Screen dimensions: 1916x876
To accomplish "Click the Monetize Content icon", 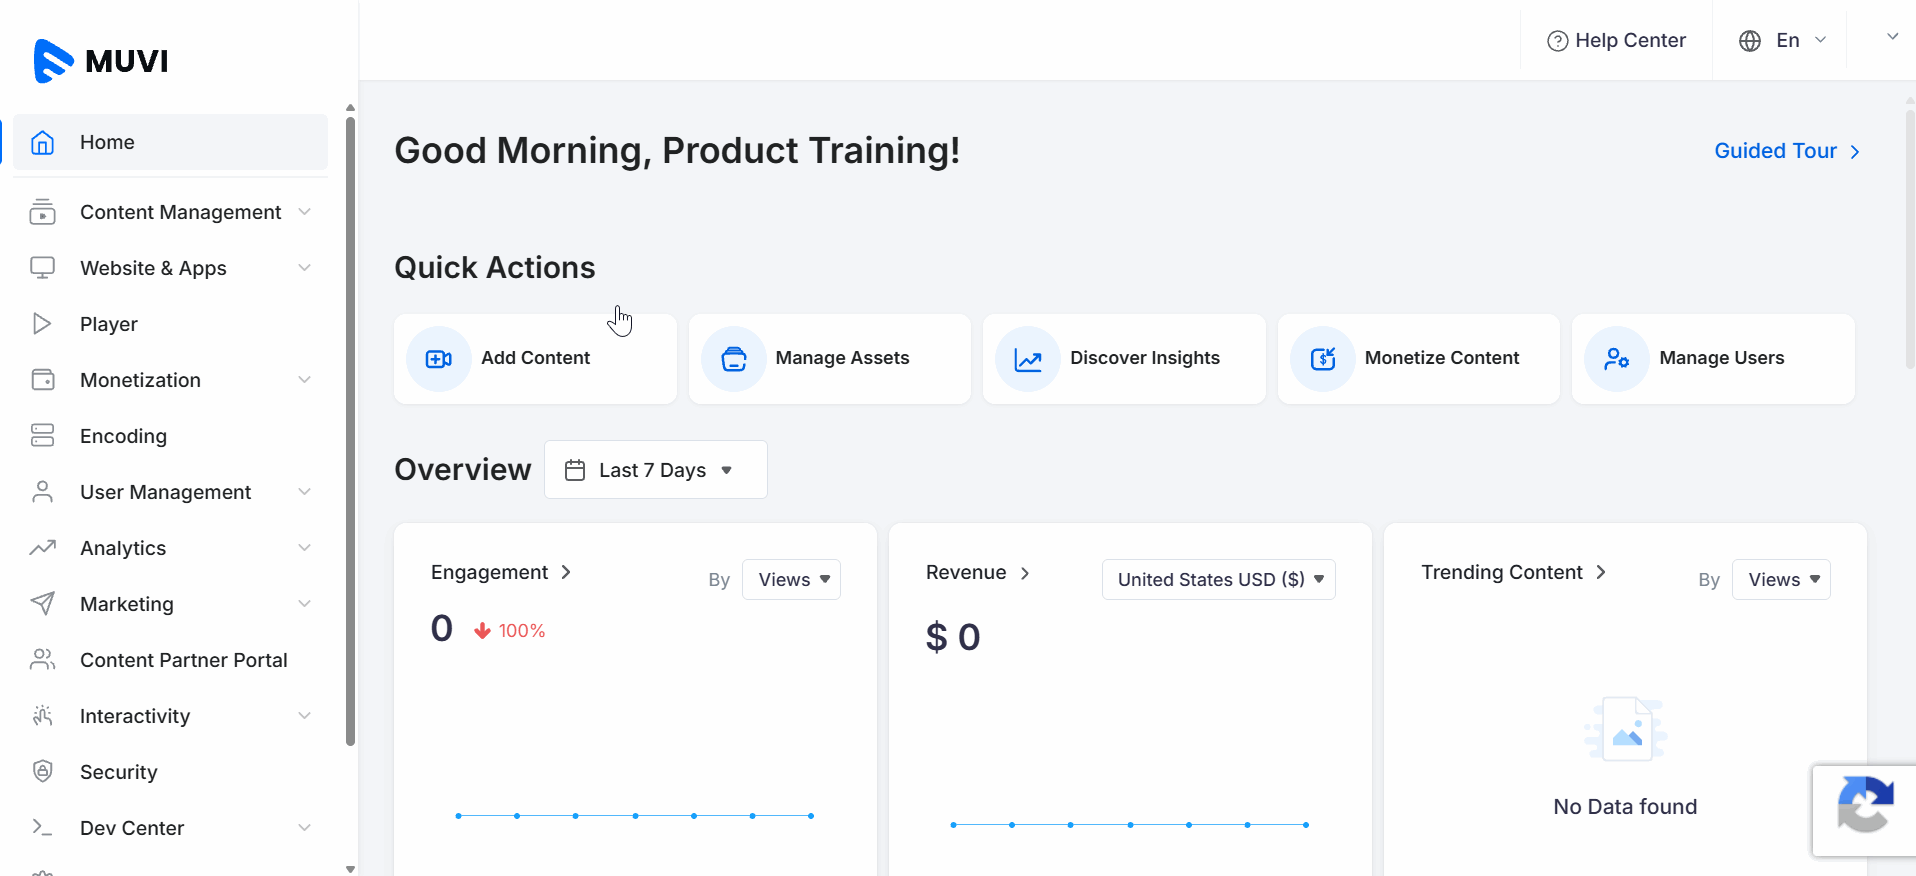I will pos(1322,359).
